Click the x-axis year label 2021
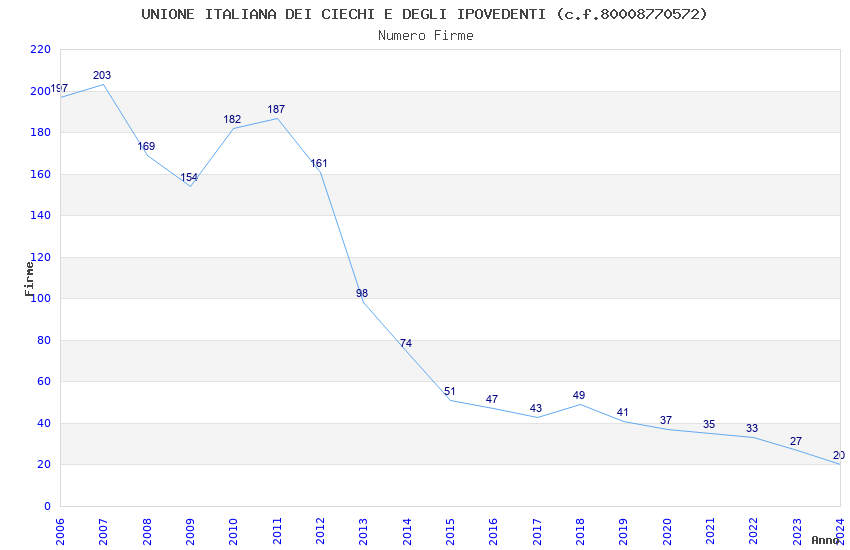This screenshot has width=850, height=550. 710,532
